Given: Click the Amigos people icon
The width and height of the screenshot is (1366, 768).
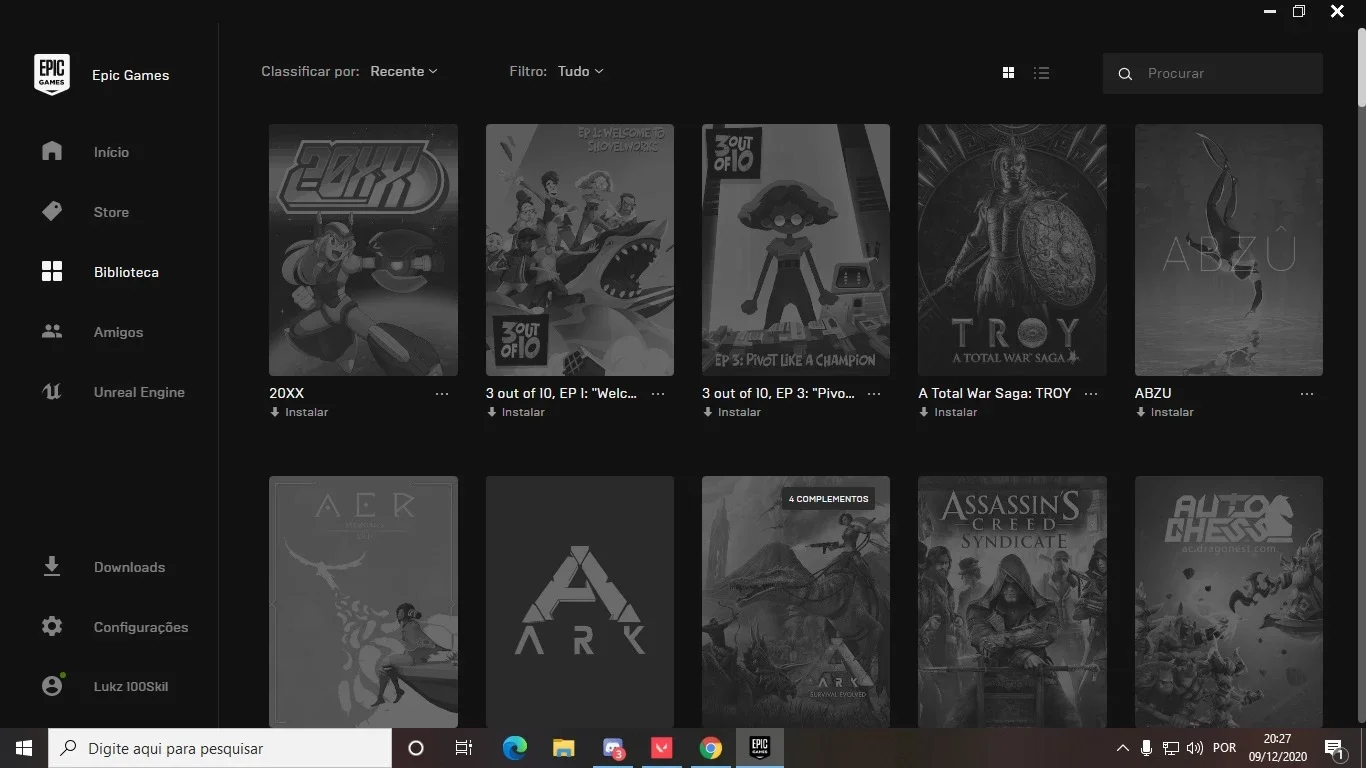Looking at the screenshot, I should click(x=52, y=331).
